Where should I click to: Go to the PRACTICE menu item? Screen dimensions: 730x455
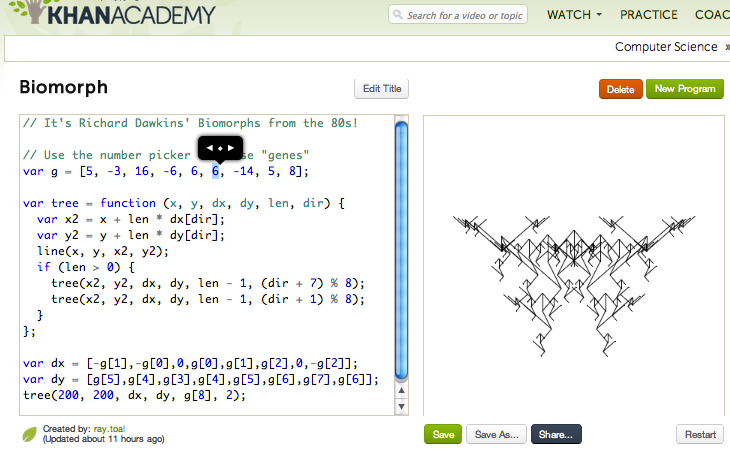tap(648, 15)
